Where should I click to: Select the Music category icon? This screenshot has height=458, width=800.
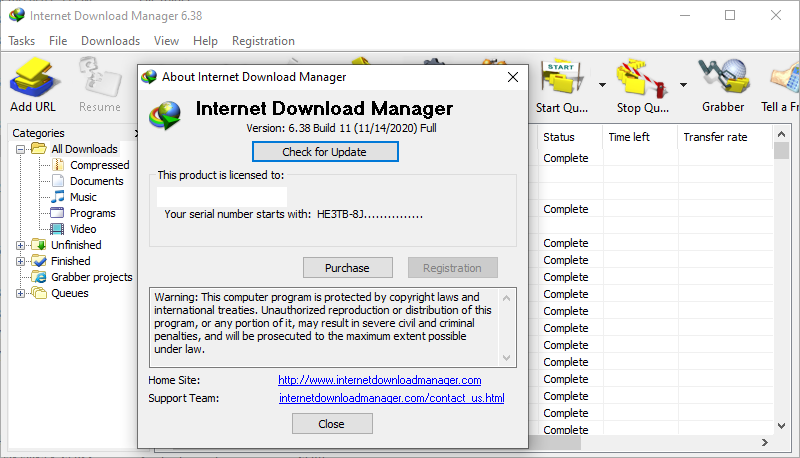point(58,197)
